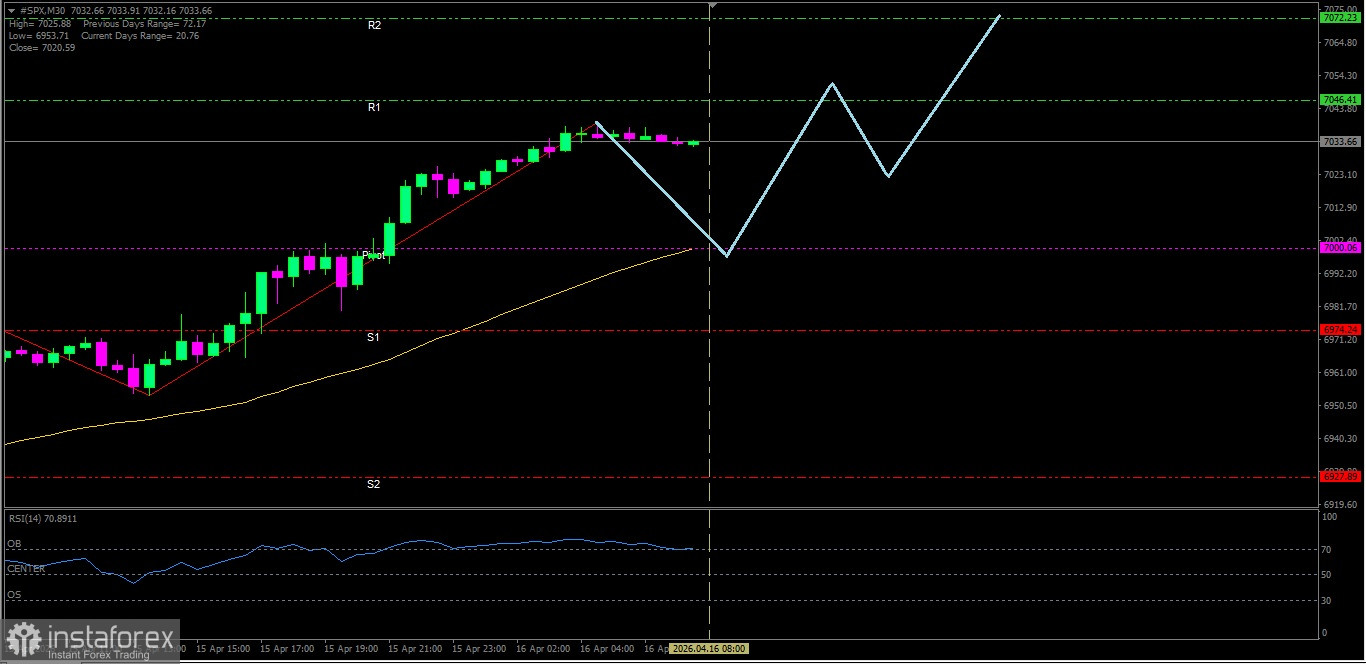Click the CENTER level label in RSI
1366x664 pixels.
[26, 568]
